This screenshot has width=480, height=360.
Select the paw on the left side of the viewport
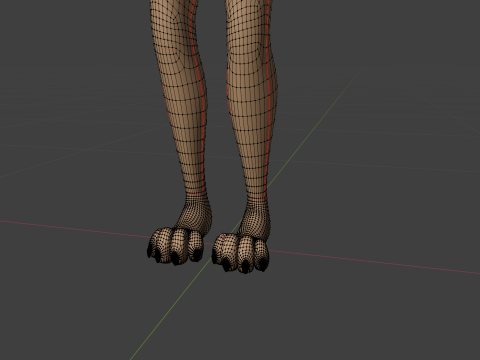178,230
